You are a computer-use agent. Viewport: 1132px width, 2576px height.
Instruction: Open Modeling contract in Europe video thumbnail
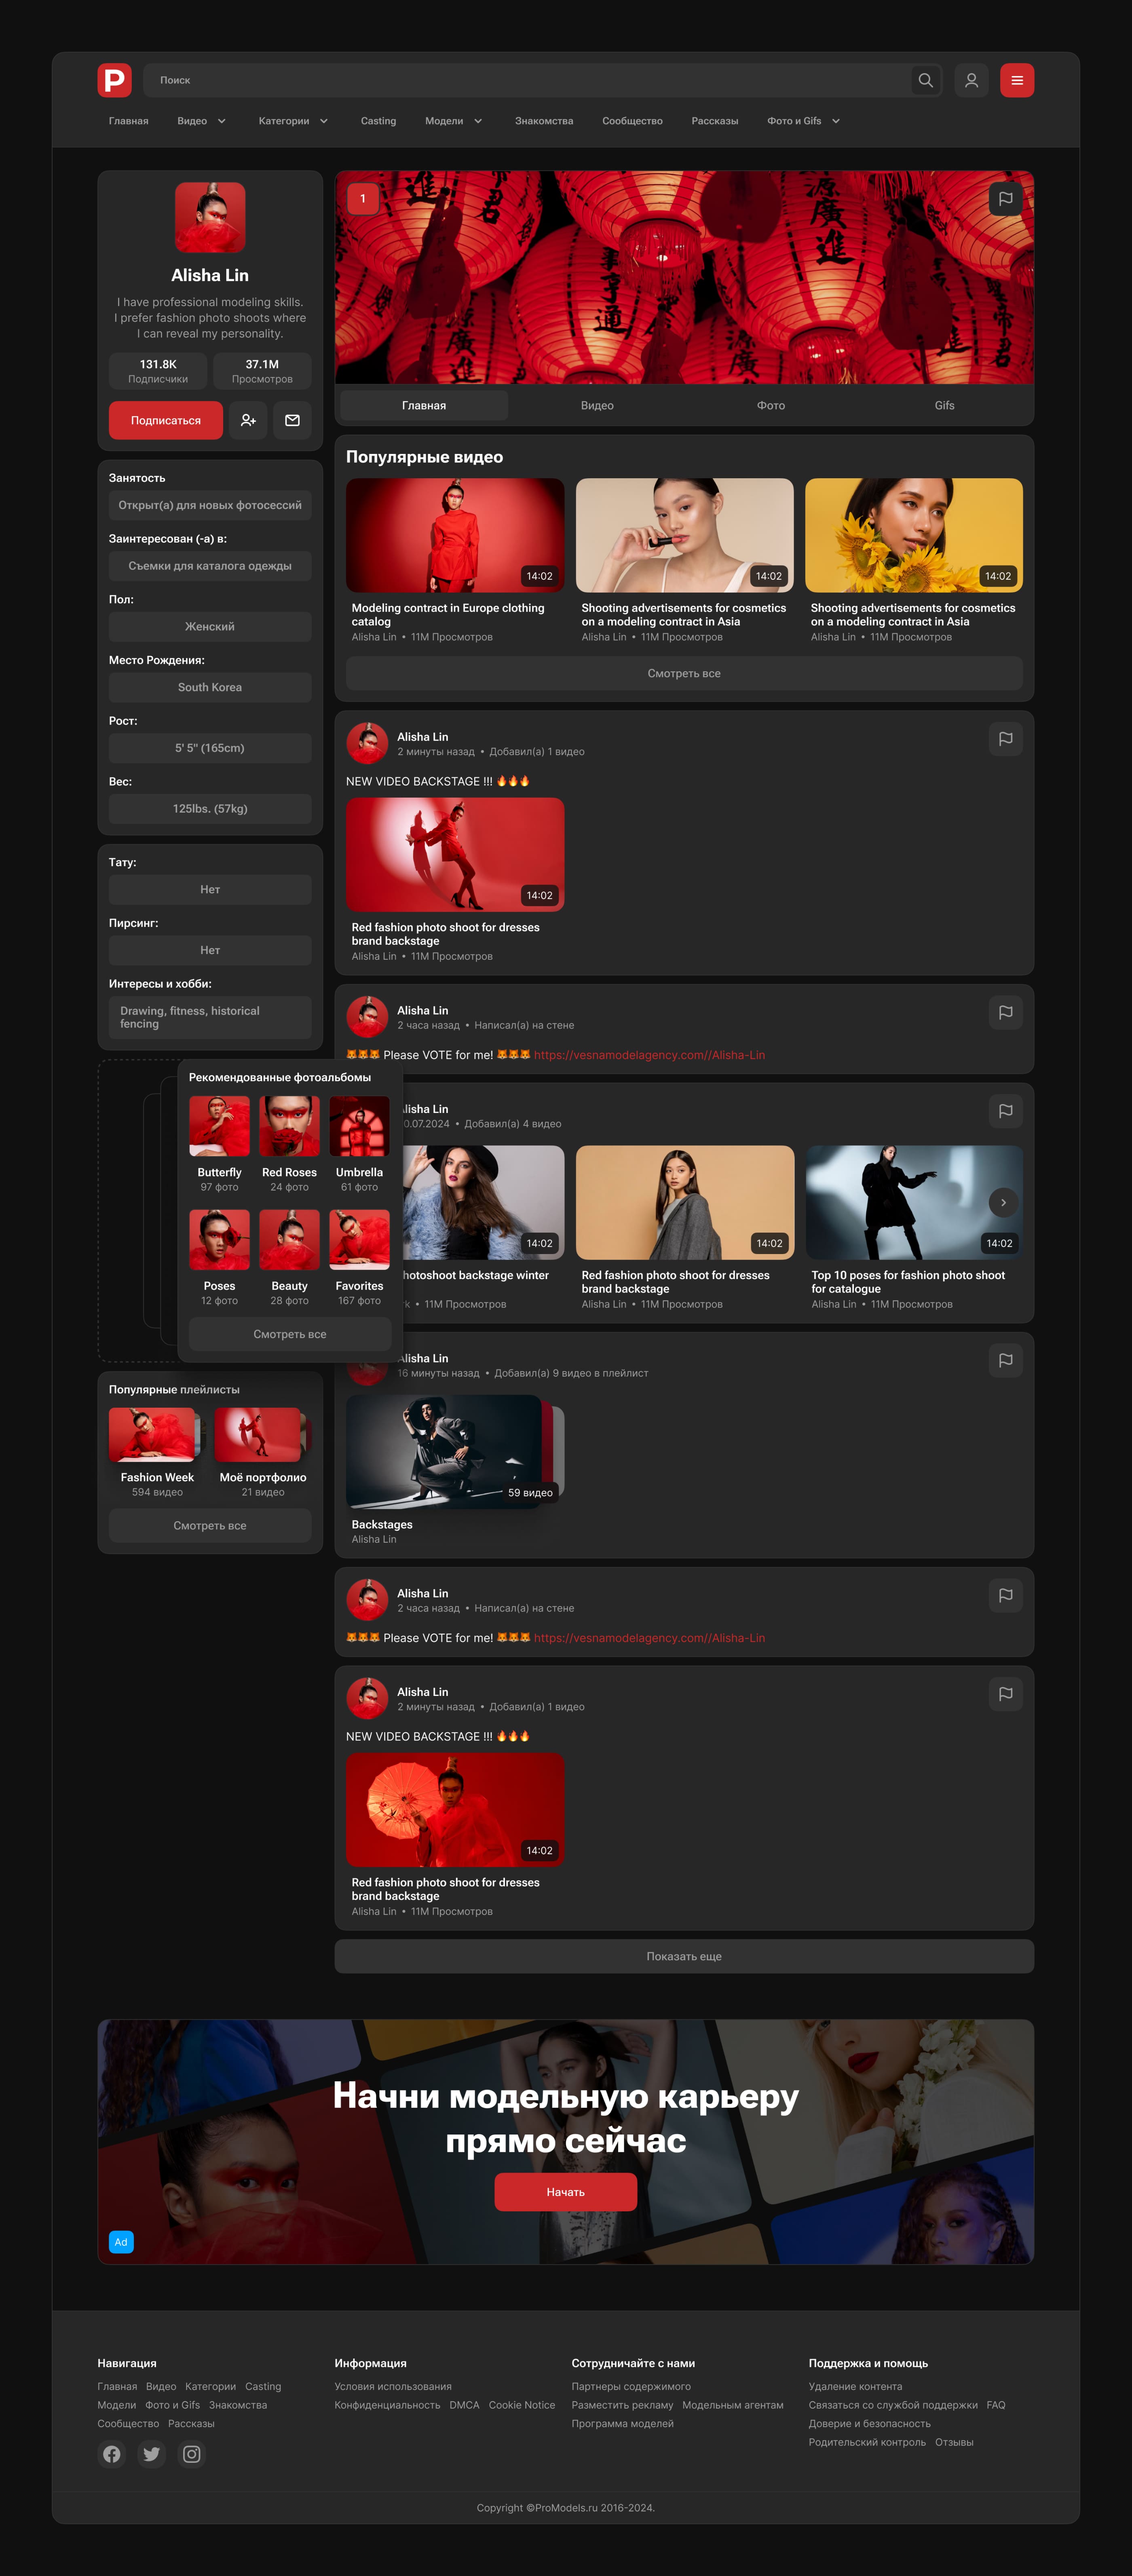(x=455, y=535)
